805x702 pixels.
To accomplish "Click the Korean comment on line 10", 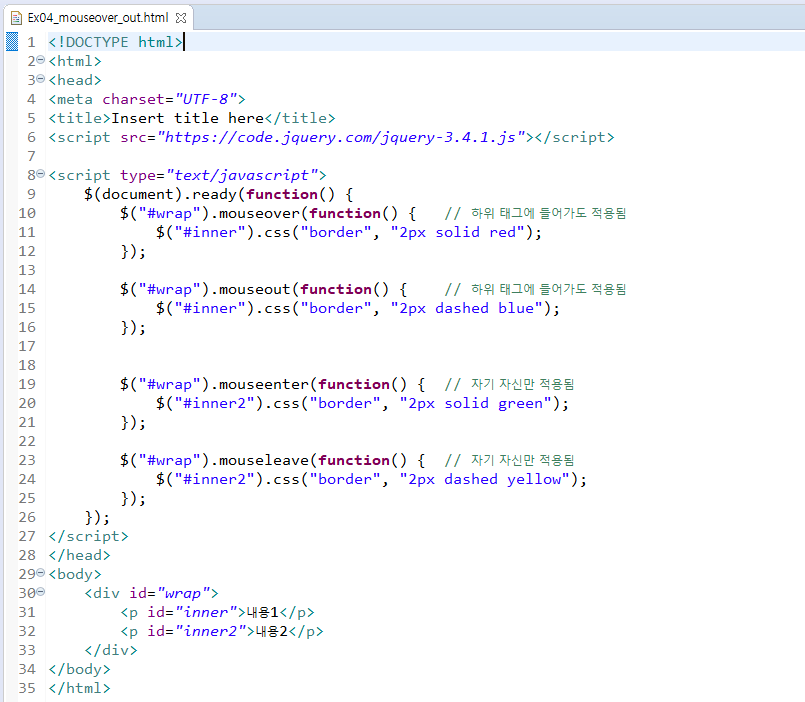I will click(535, 213).
